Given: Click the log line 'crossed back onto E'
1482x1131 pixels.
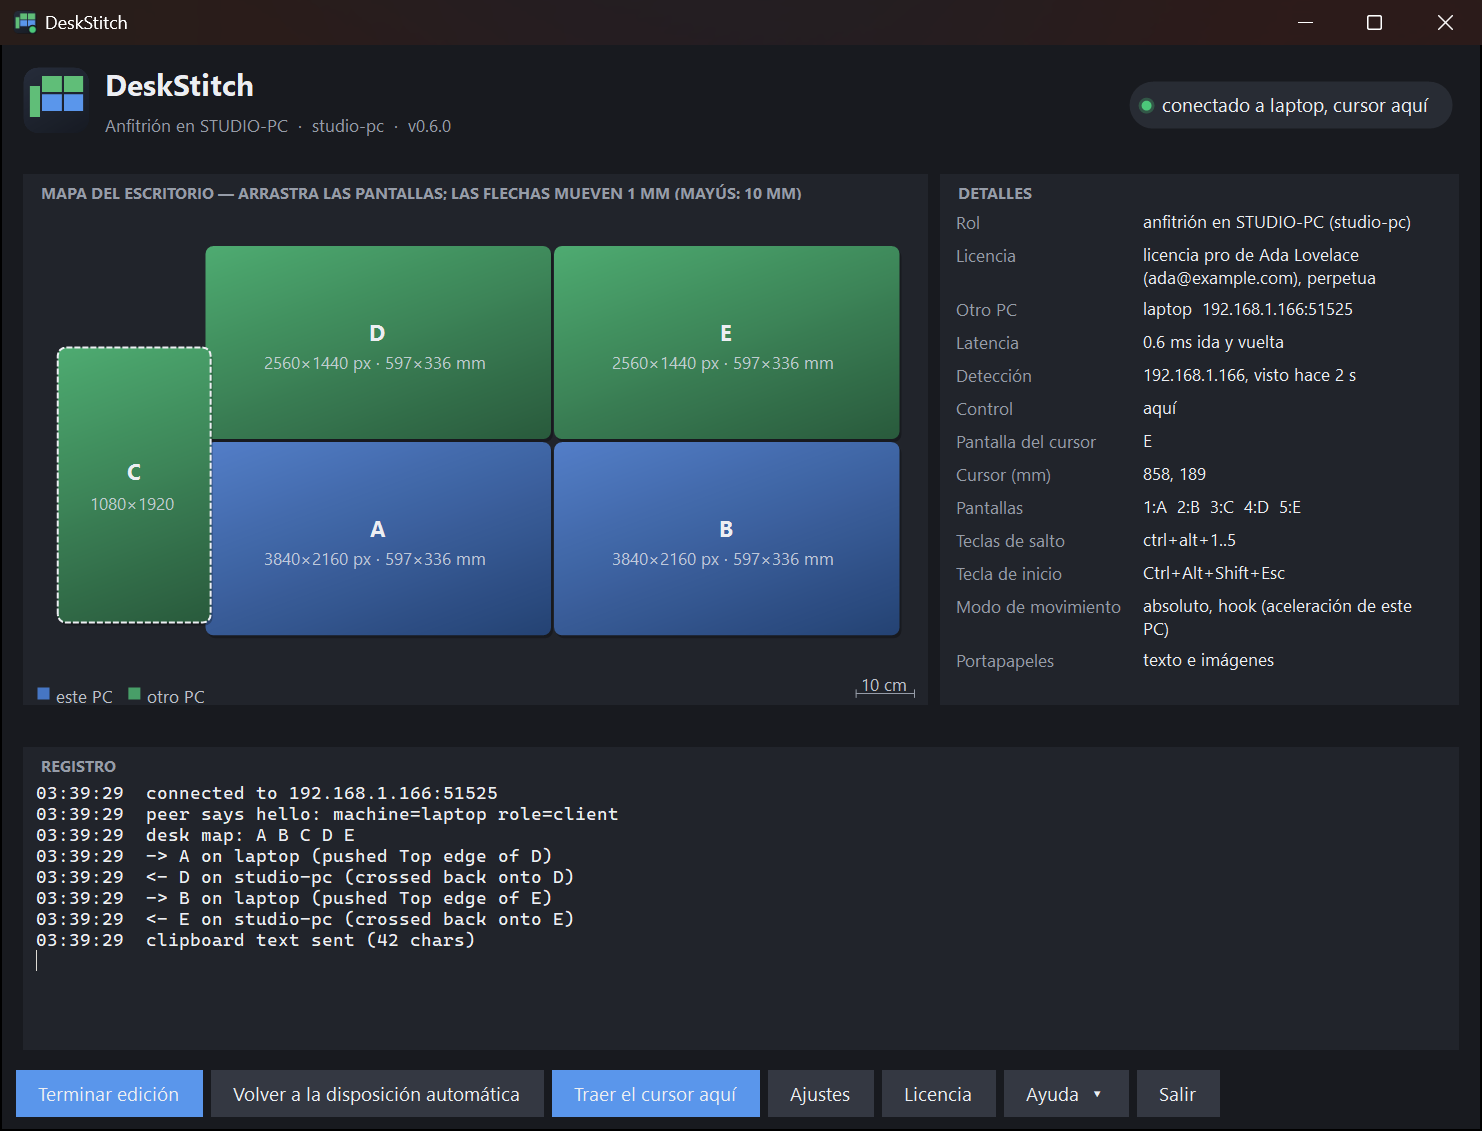Looking at the screenshot, I should (305, 919).
